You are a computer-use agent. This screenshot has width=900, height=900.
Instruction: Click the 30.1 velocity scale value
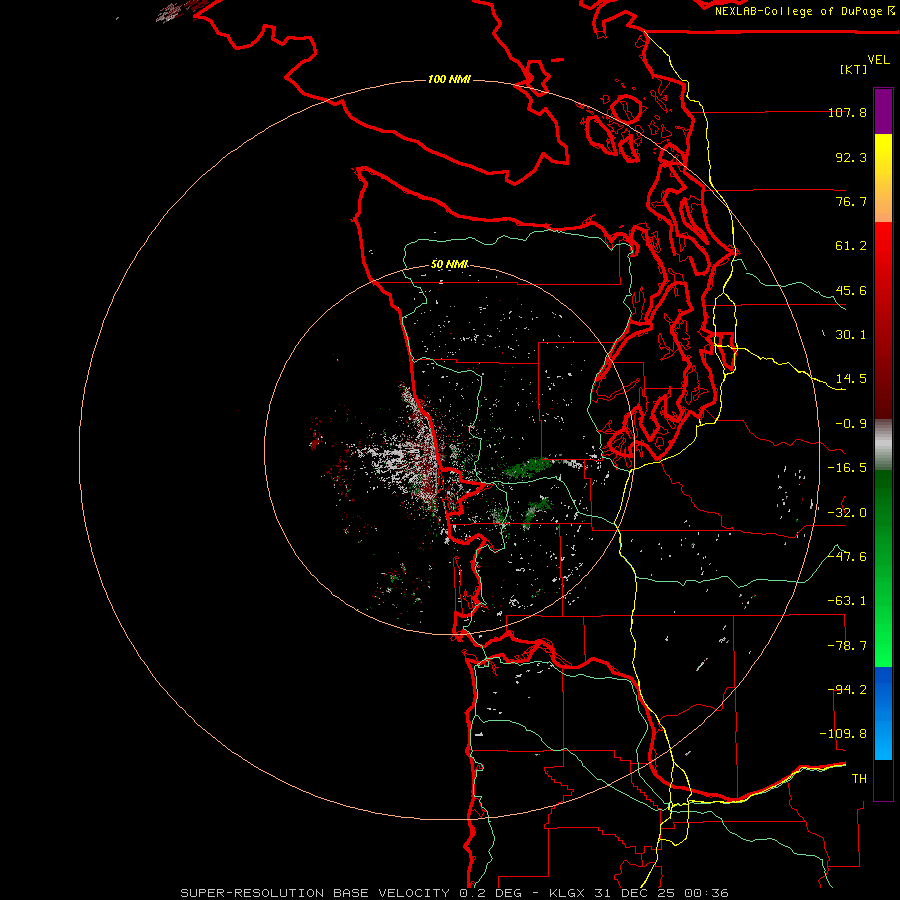(851, 335)
